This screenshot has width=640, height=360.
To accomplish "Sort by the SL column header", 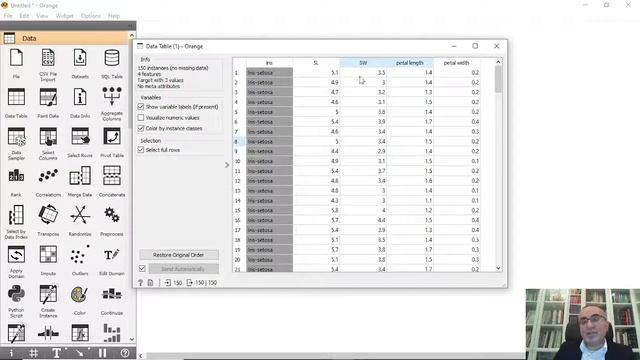I will click(x=316, y=63).
